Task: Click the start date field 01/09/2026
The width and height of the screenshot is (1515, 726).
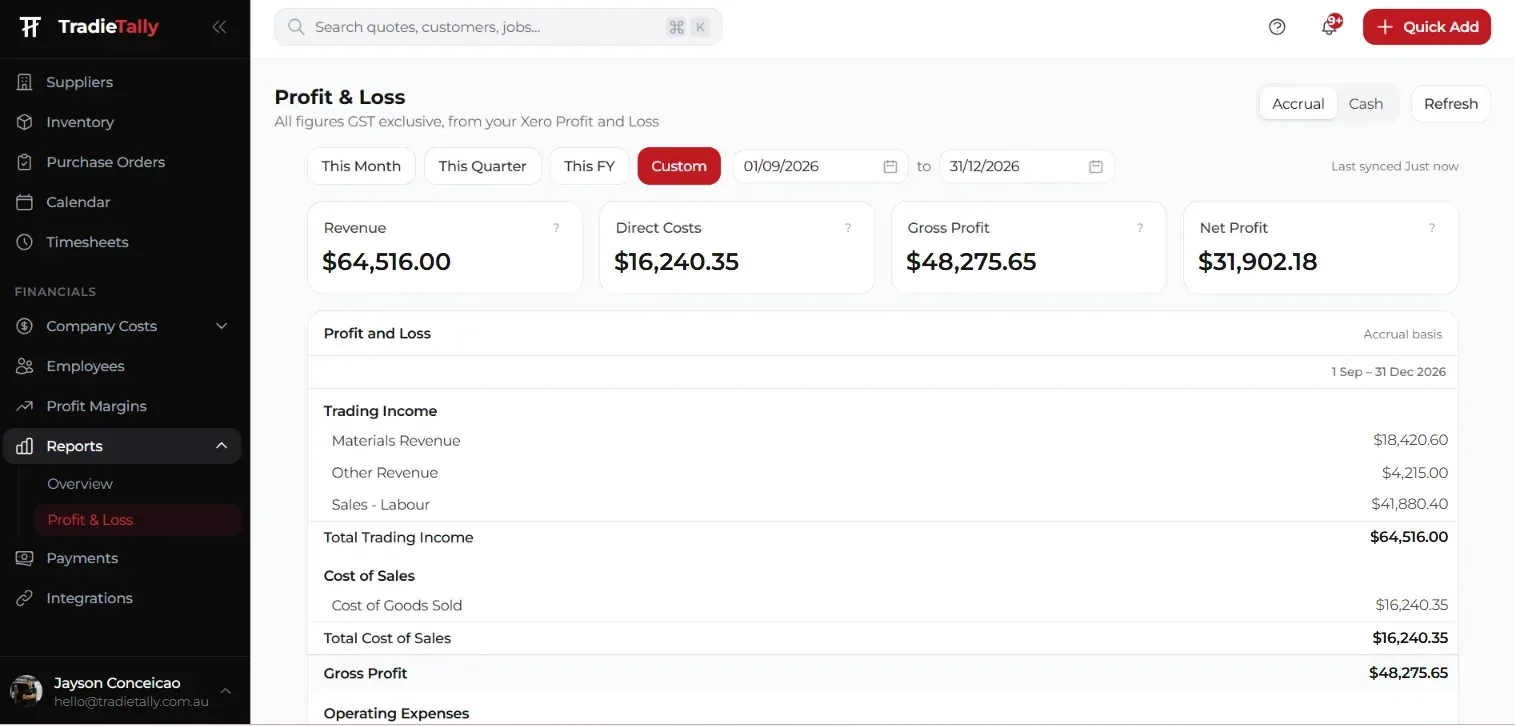Action: tap(820, 166)
